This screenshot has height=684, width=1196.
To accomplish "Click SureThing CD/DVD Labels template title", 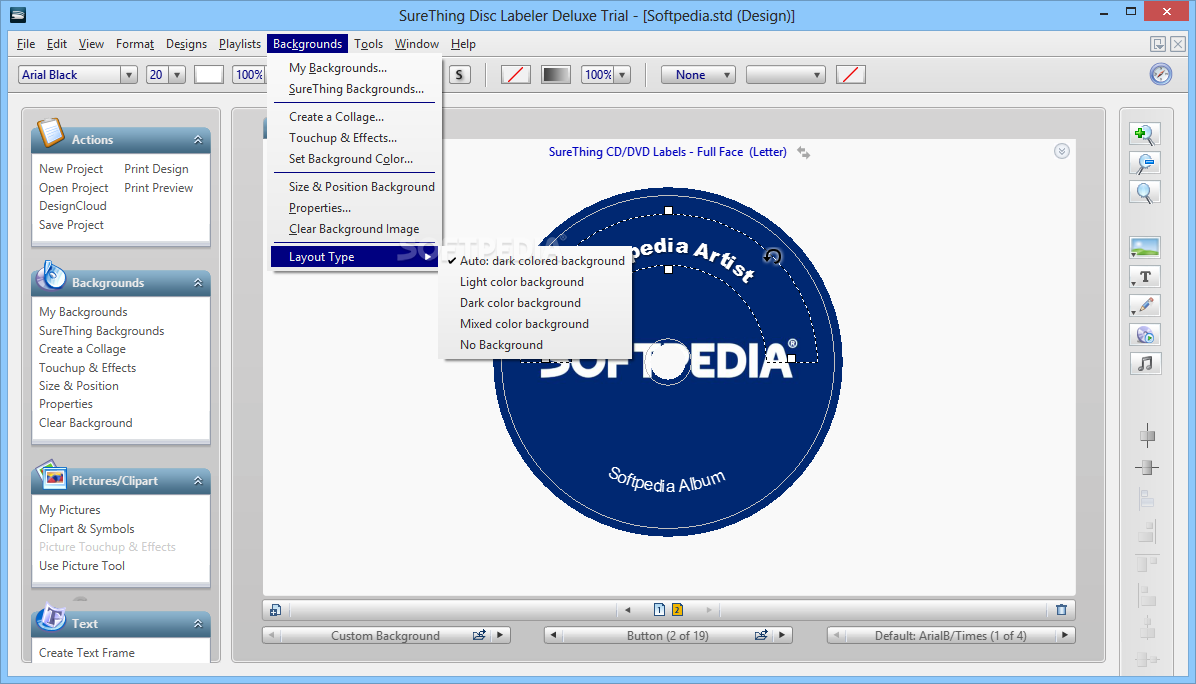I will click(x=667, y=152).
